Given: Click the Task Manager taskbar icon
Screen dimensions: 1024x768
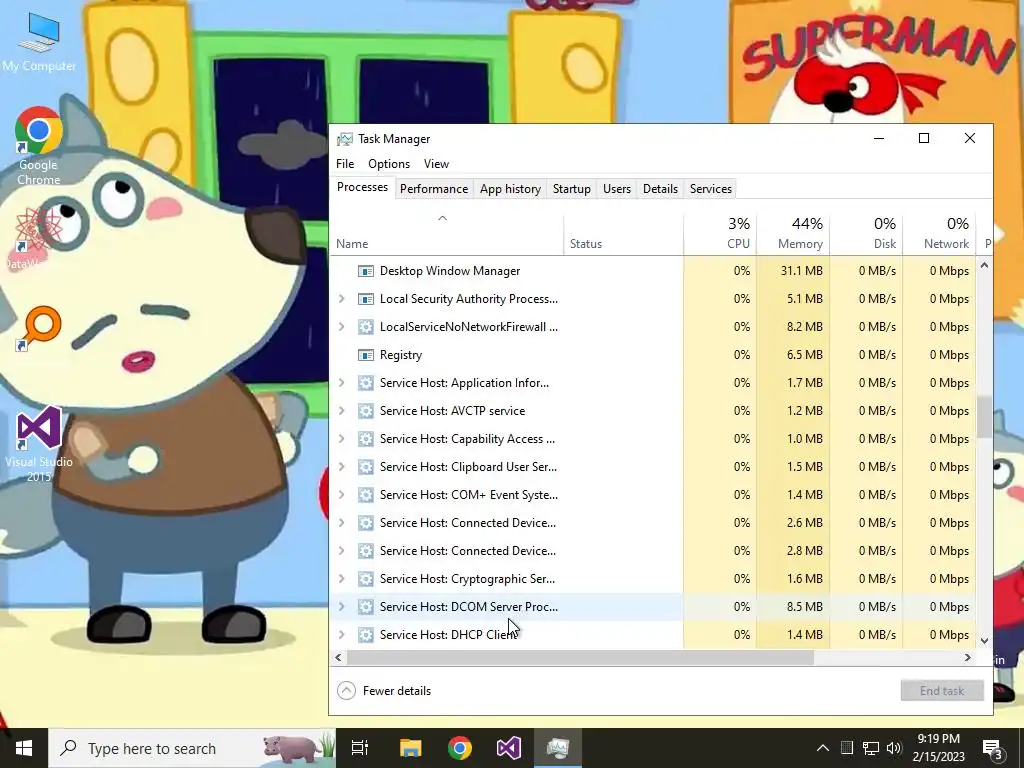Looking at the screenshot, I should coord(558,748).
